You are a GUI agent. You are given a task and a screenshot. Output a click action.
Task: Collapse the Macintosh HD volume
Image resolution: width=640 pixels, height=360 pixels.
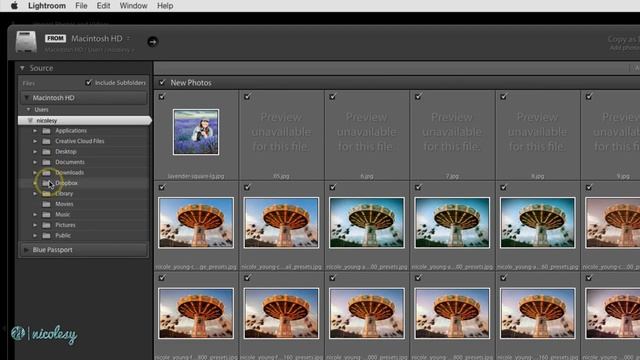tap(27, 98)
